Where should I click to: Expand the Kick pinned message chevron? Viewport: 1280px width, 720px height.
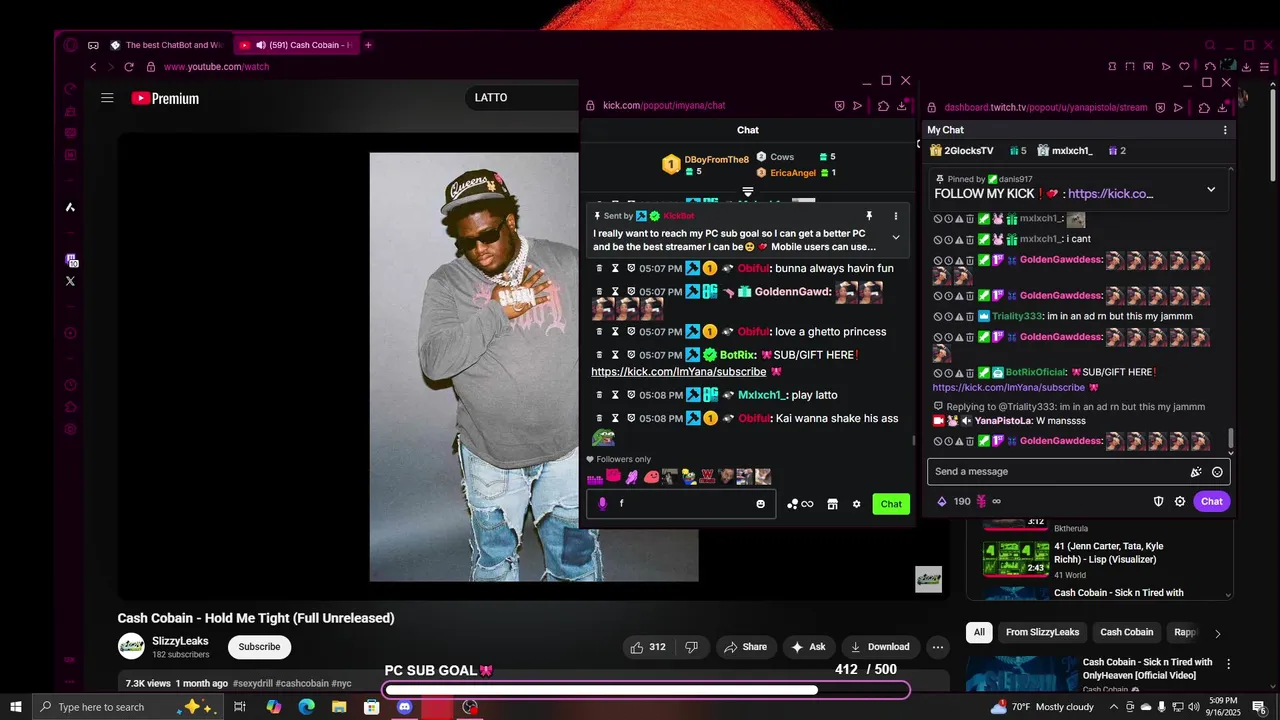tap(895, 238)
